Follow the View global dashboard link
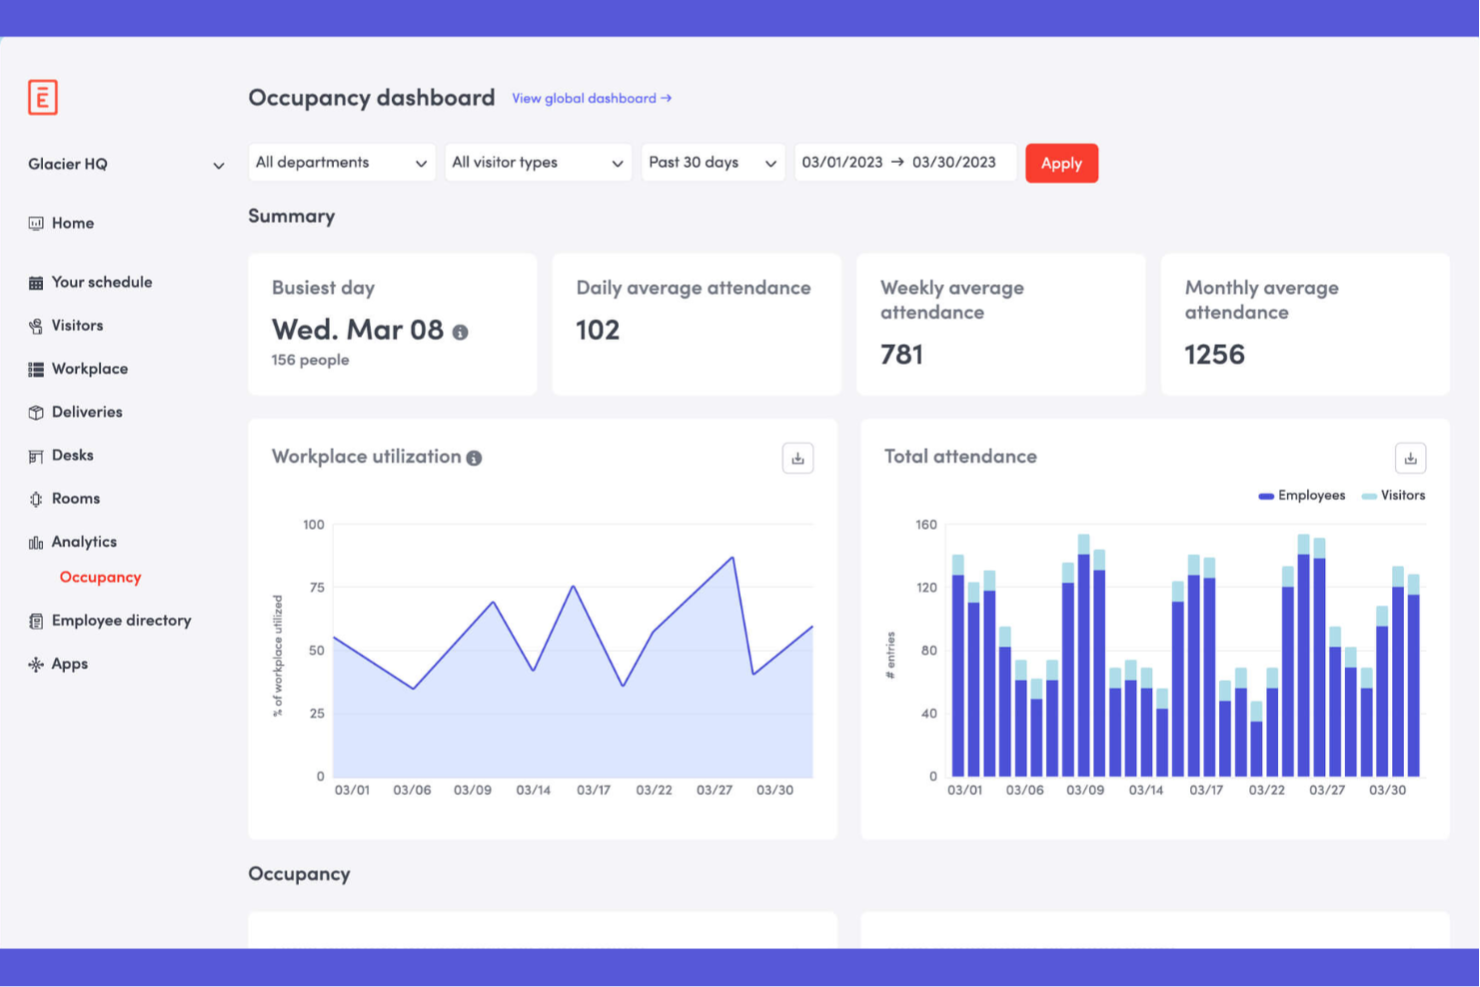Image resolution: width=1480 pixels, height=987 pixels. (x=592, y=98)
